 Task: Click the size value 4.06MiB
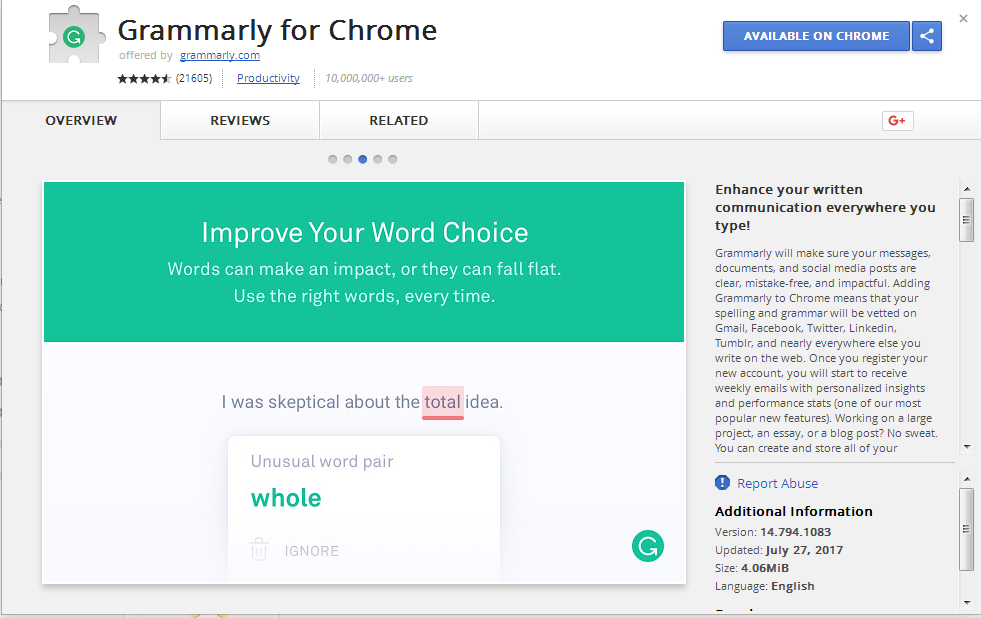click(x=765, y=568)
